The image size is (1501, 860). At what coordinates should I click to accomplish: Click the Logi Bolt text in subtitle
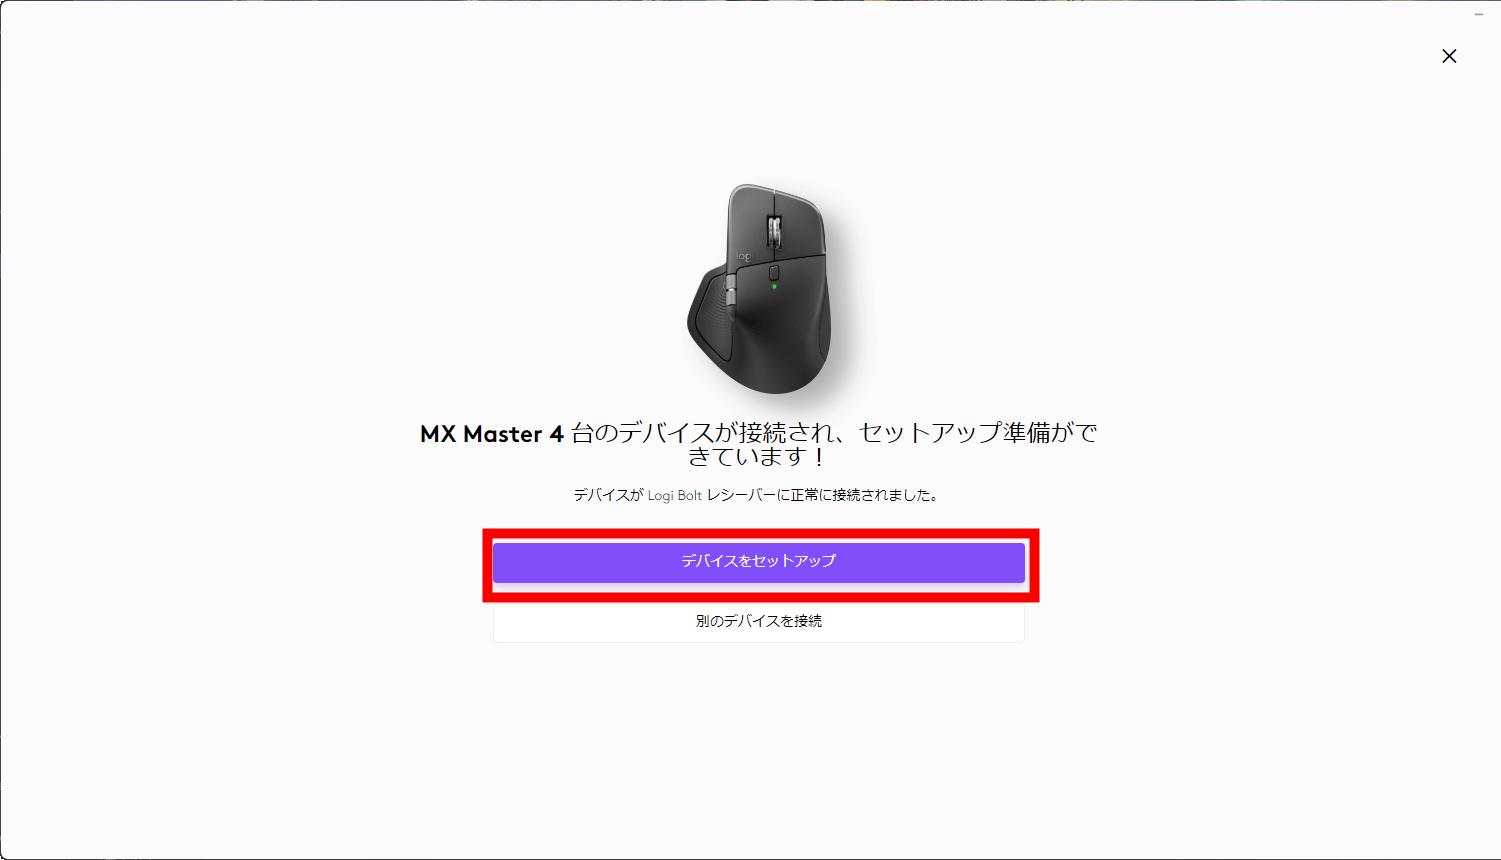(x=675, y=495)
